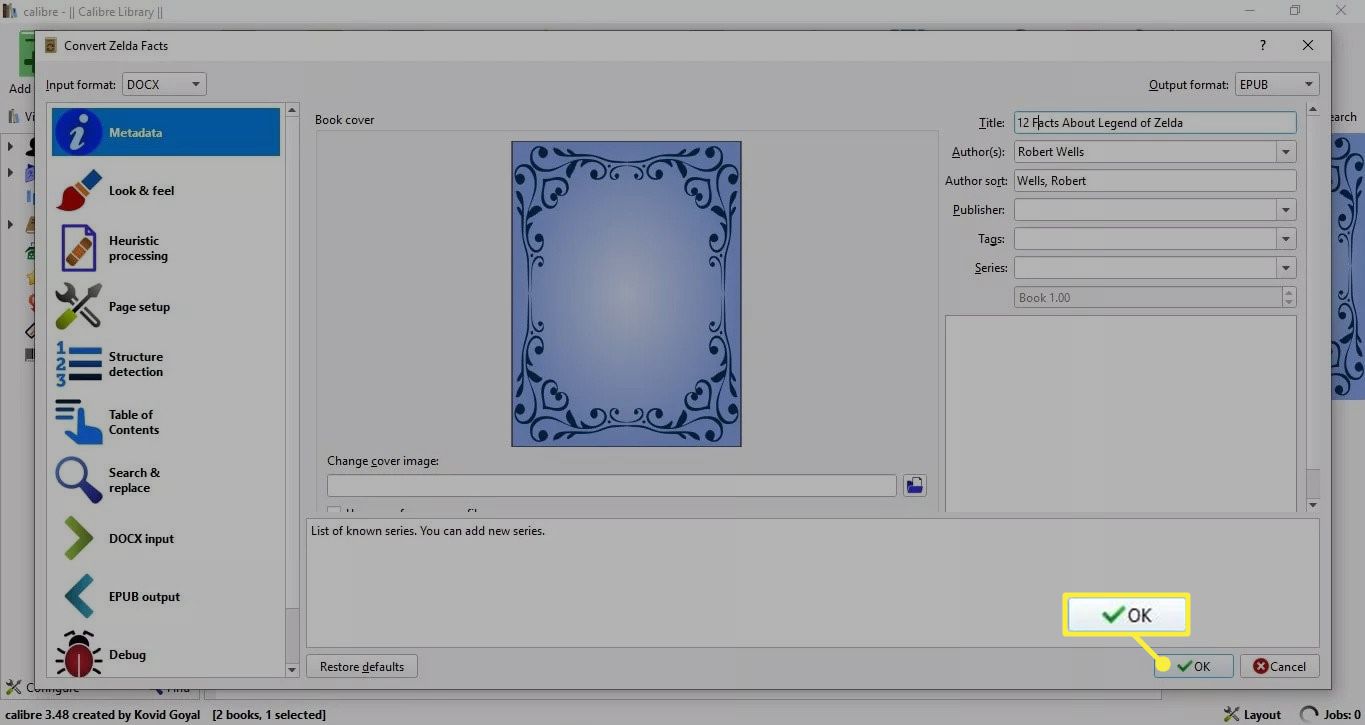The height and width of the screenshot is (725, 1365).
Task: Click the Structure detection numbered list icon
Action: pyautogui.click(x=78, y=364)
